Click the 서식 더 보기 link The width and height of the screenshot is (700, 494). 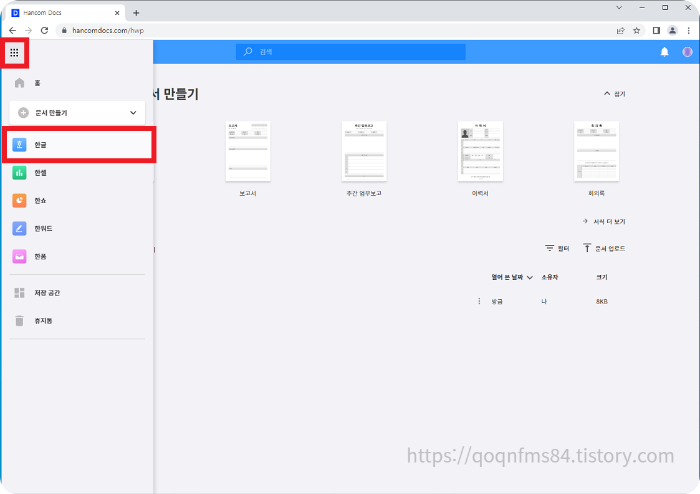(604, 221)
